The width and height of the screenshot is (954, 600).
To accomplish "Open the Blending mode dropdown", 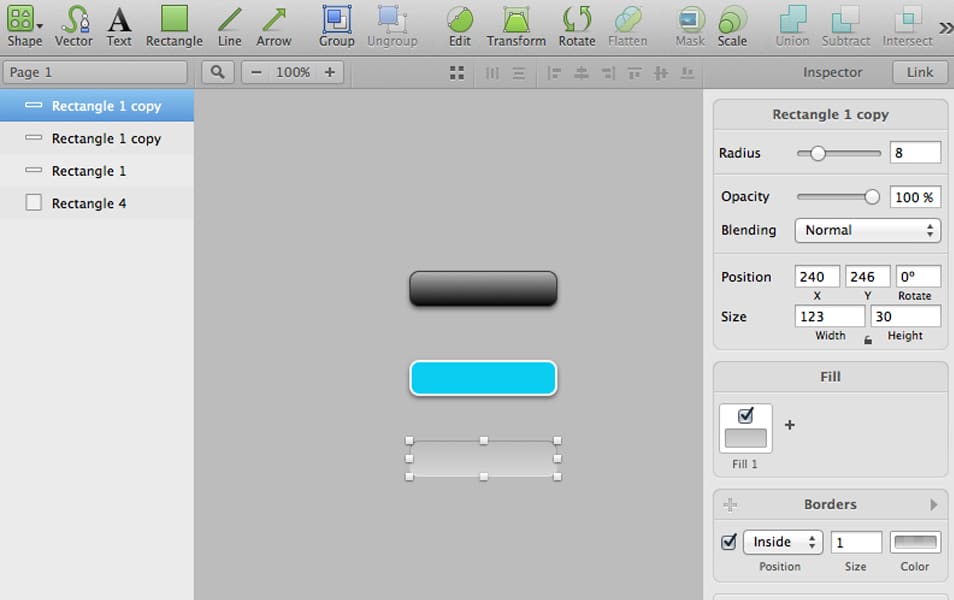I will 867,230.
